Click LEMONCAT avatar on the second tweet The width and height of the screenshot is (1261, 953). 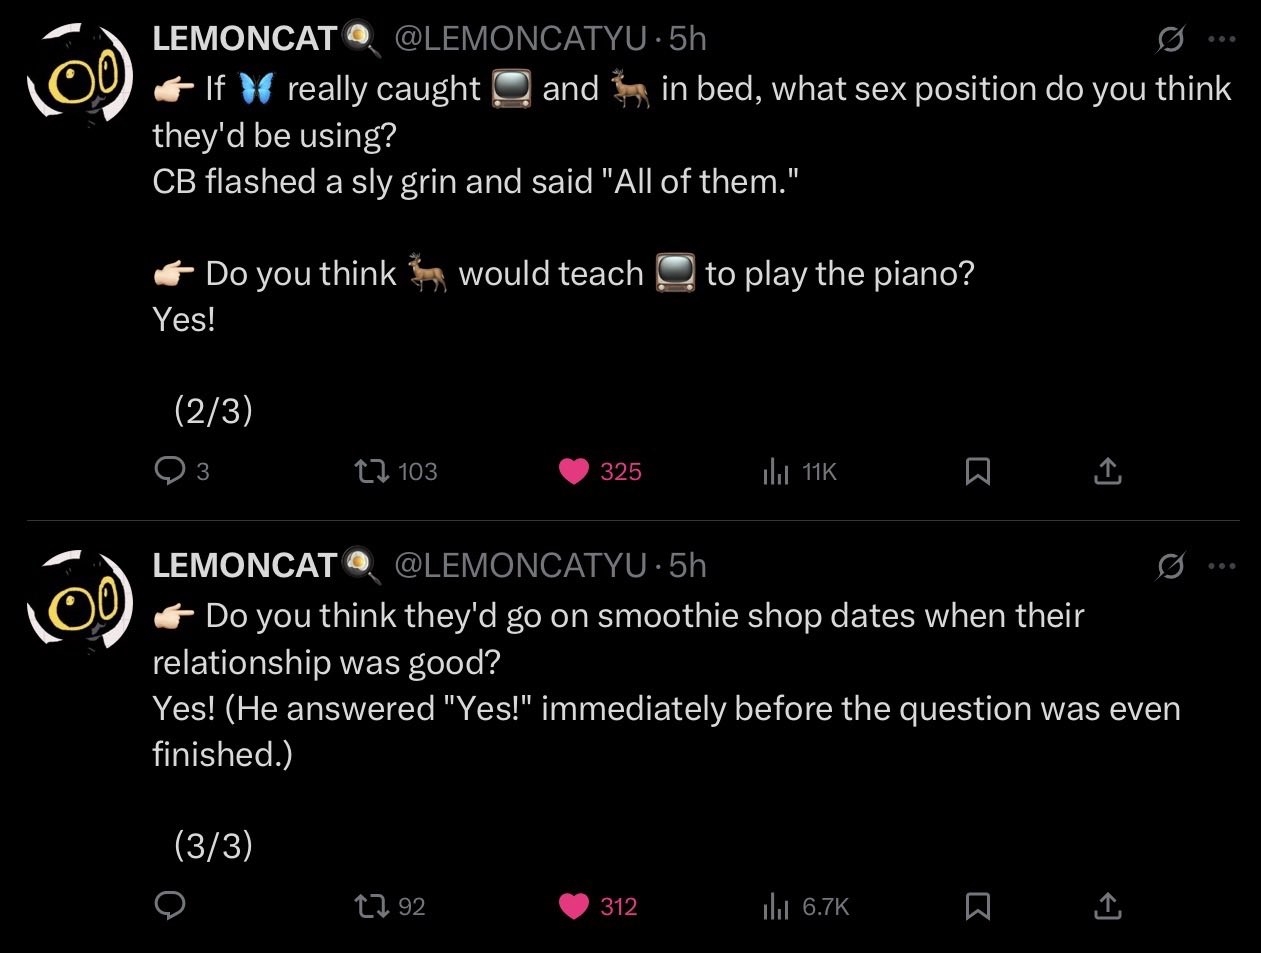tap(80, 601)
